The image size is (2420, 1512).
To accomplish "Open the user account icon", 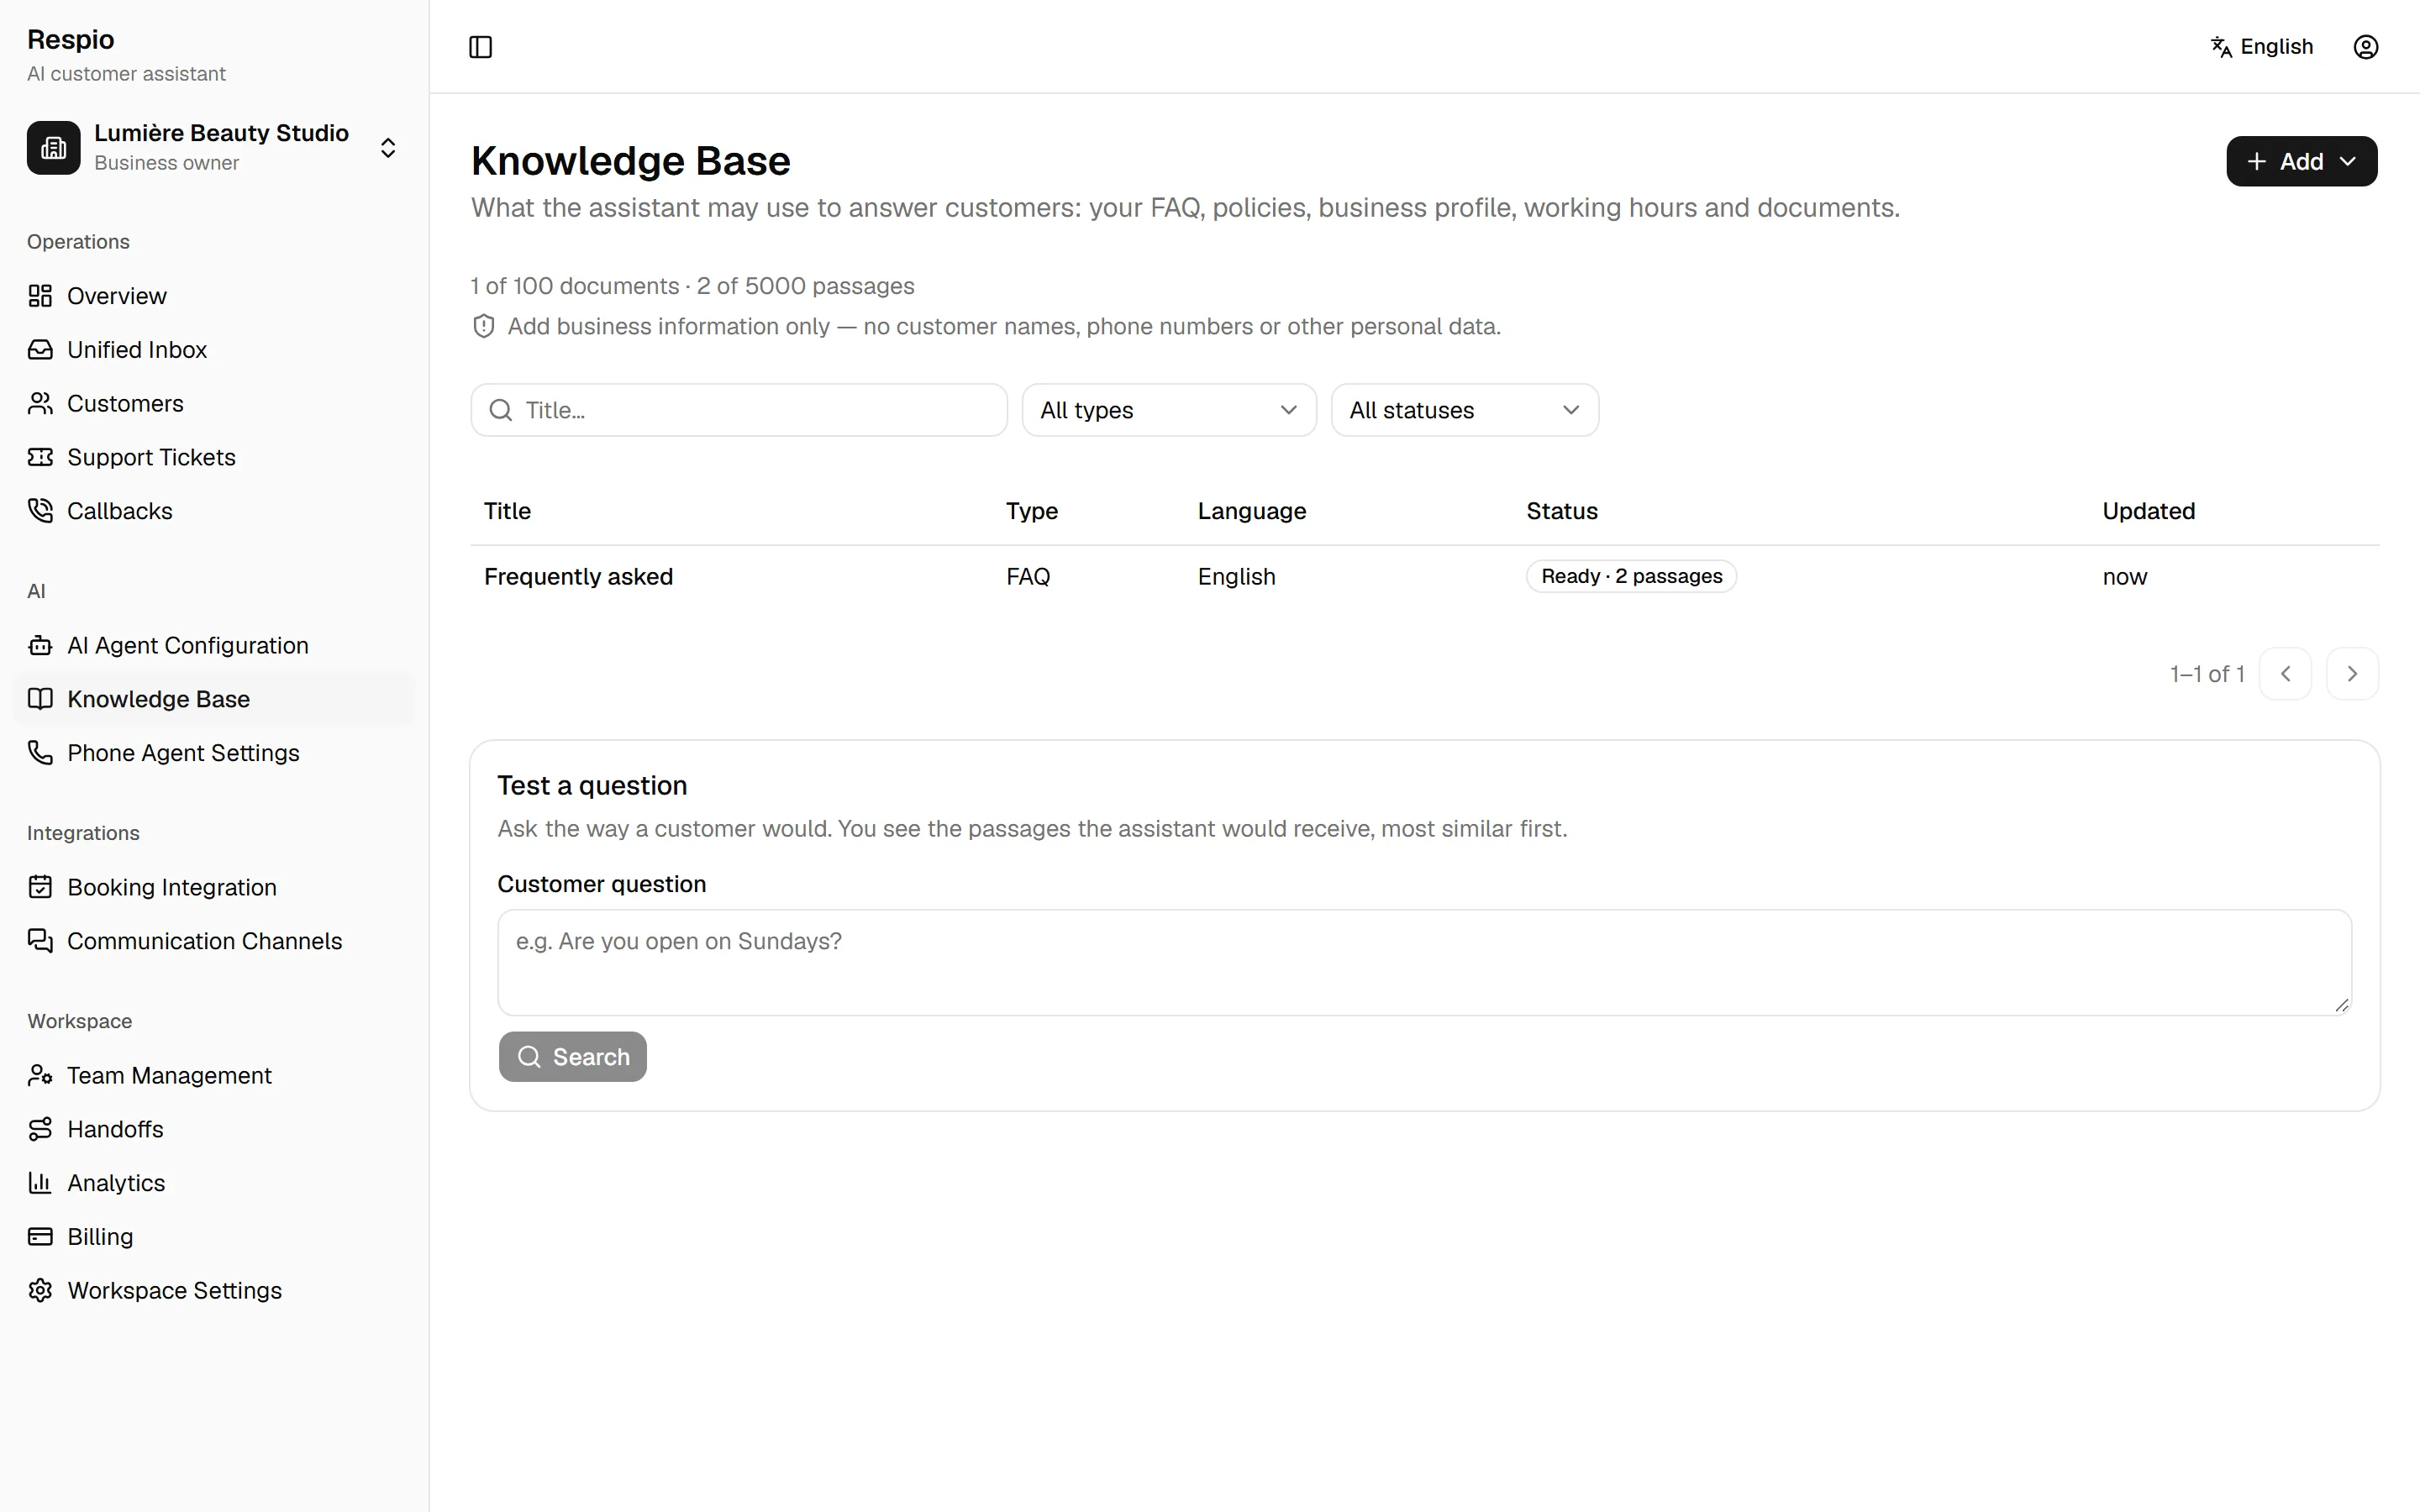I will (2365, 47).
